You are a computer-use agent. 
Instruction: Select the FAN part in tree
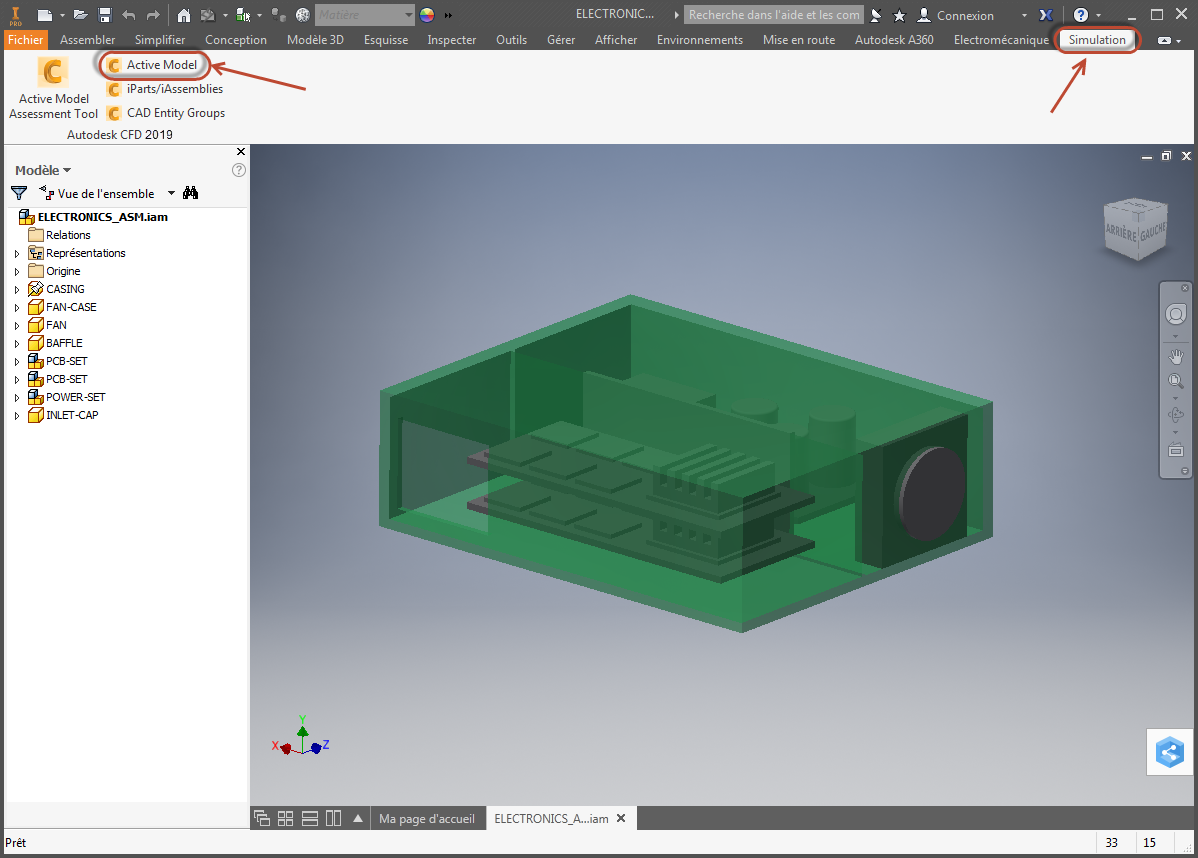[56, 325]
